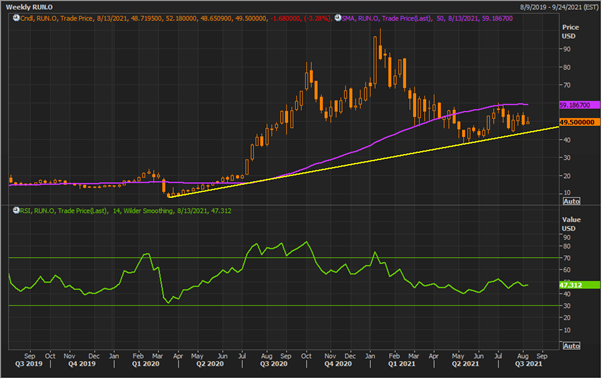
Task: Click the Q1 2021 quarter label
Action: 401,364
